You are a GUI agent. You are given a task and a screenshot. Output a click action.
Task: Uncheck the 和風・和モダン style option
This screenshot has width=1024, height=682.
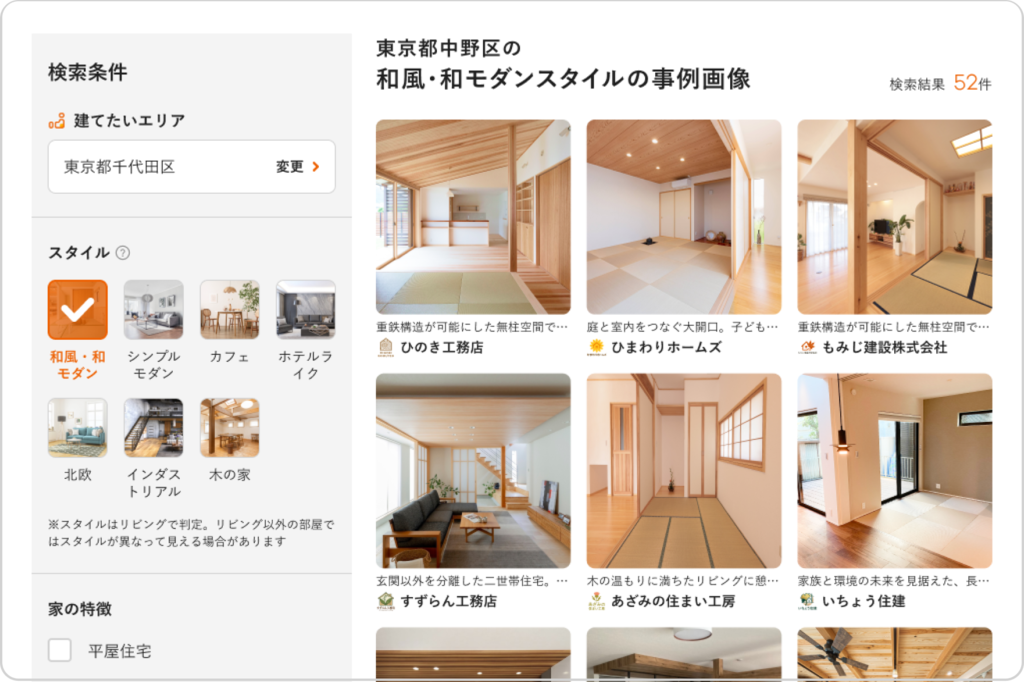[77, 310]
